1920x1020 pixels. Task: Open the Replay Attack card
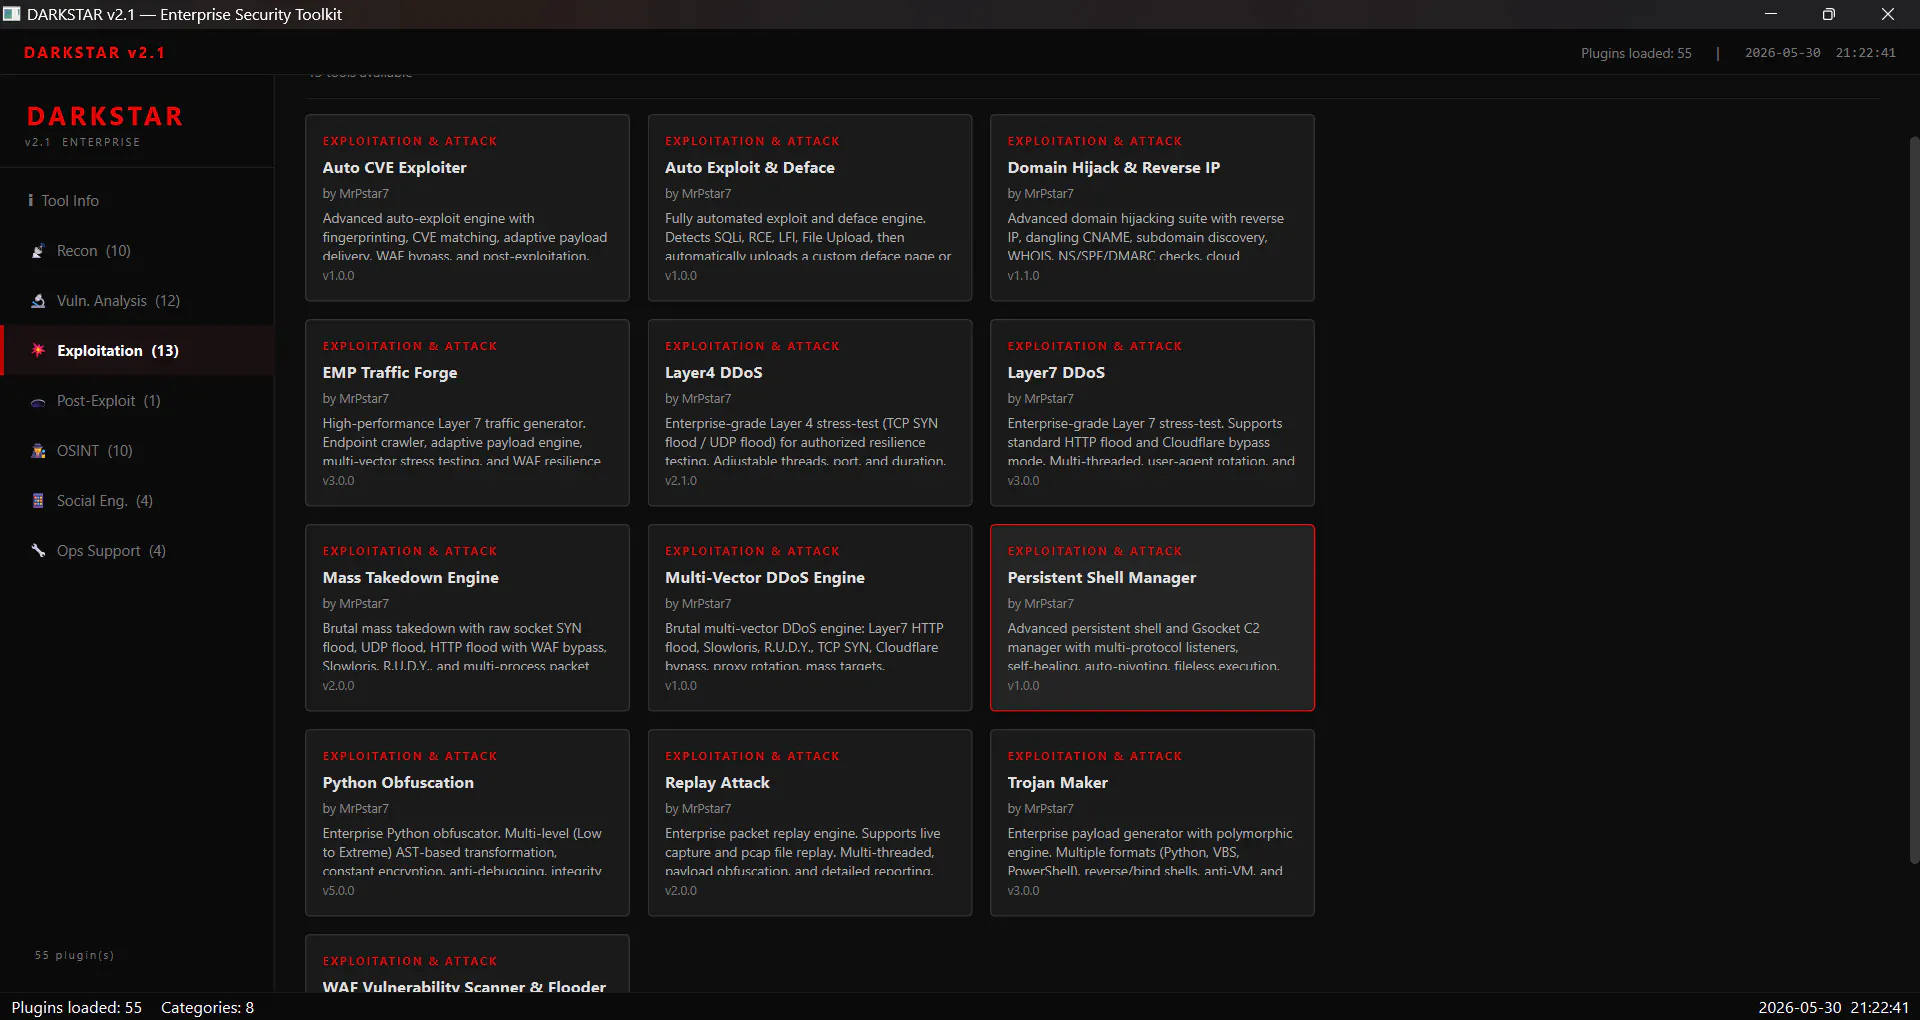[810, 823]
